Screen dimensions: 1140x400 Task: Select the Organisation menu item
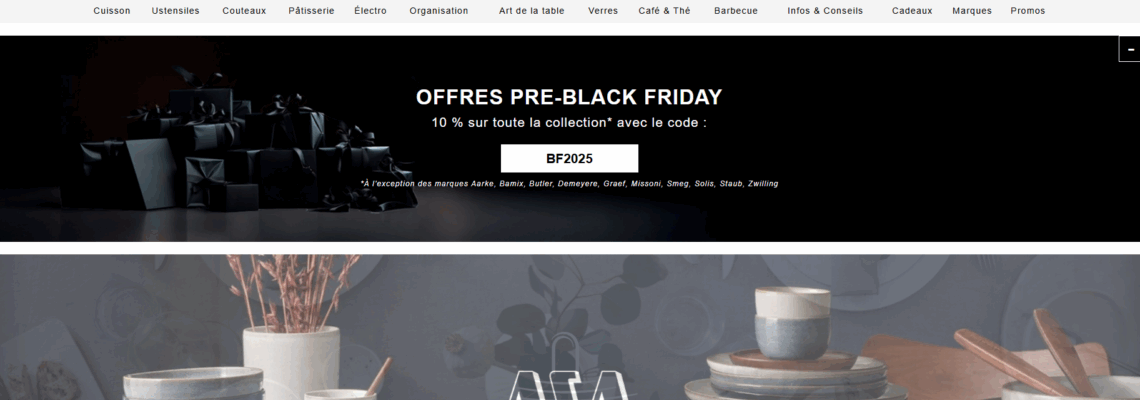tap(438, 11)
